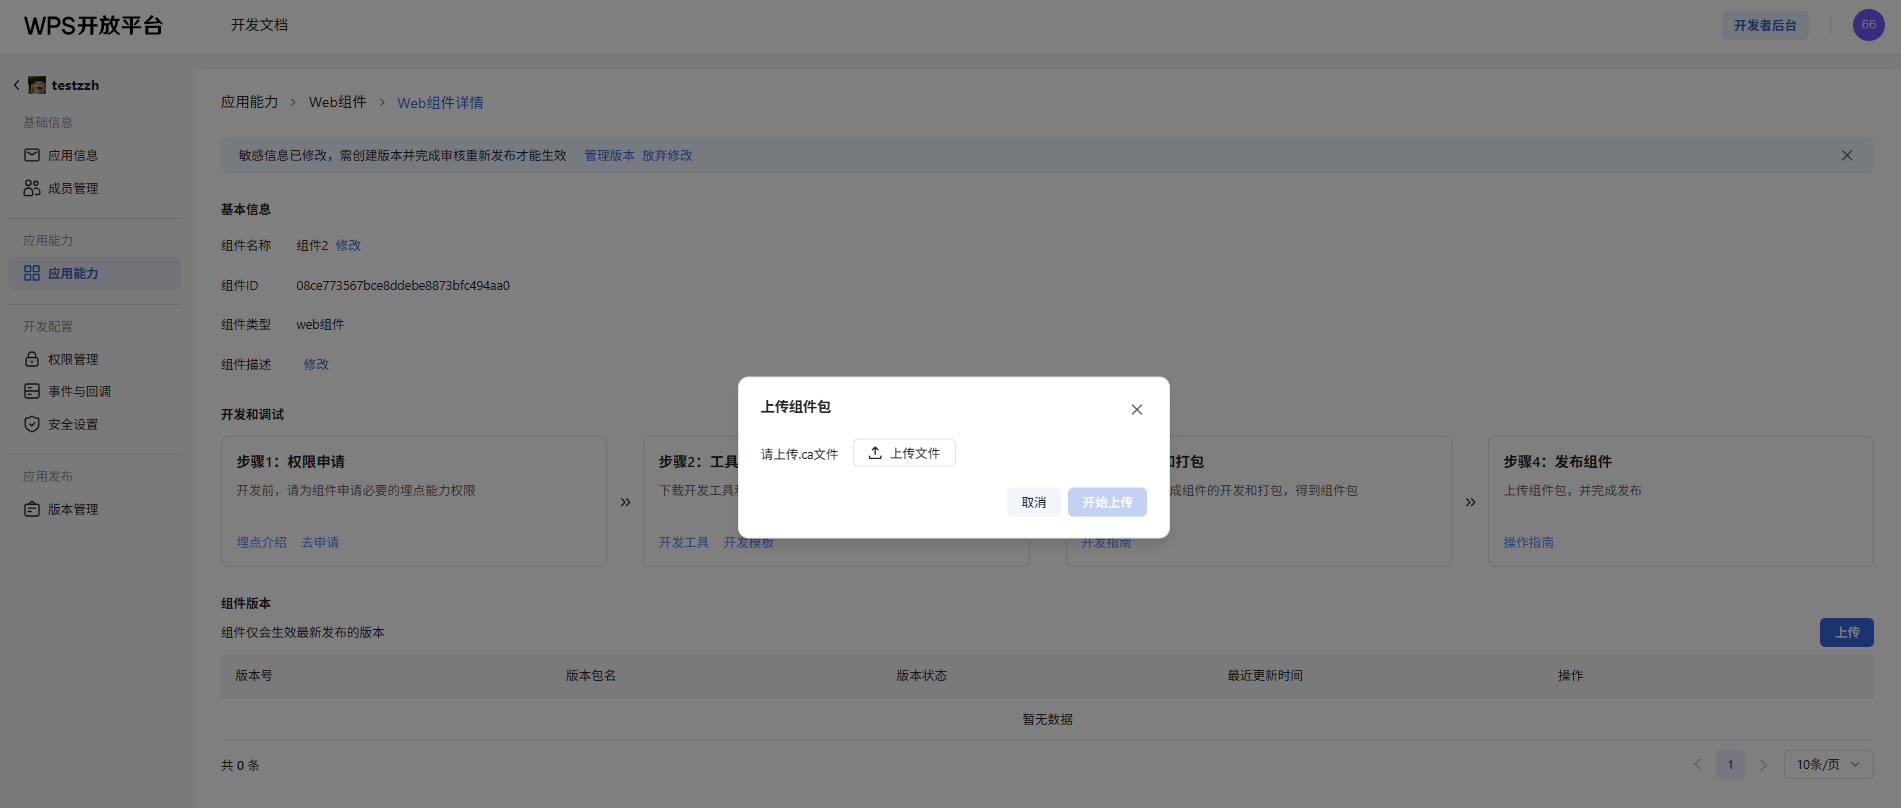Open 事件与回调 events and callbacks
Image resolution: width=1901 pixels, height=808 pixels.
[79, 392]
